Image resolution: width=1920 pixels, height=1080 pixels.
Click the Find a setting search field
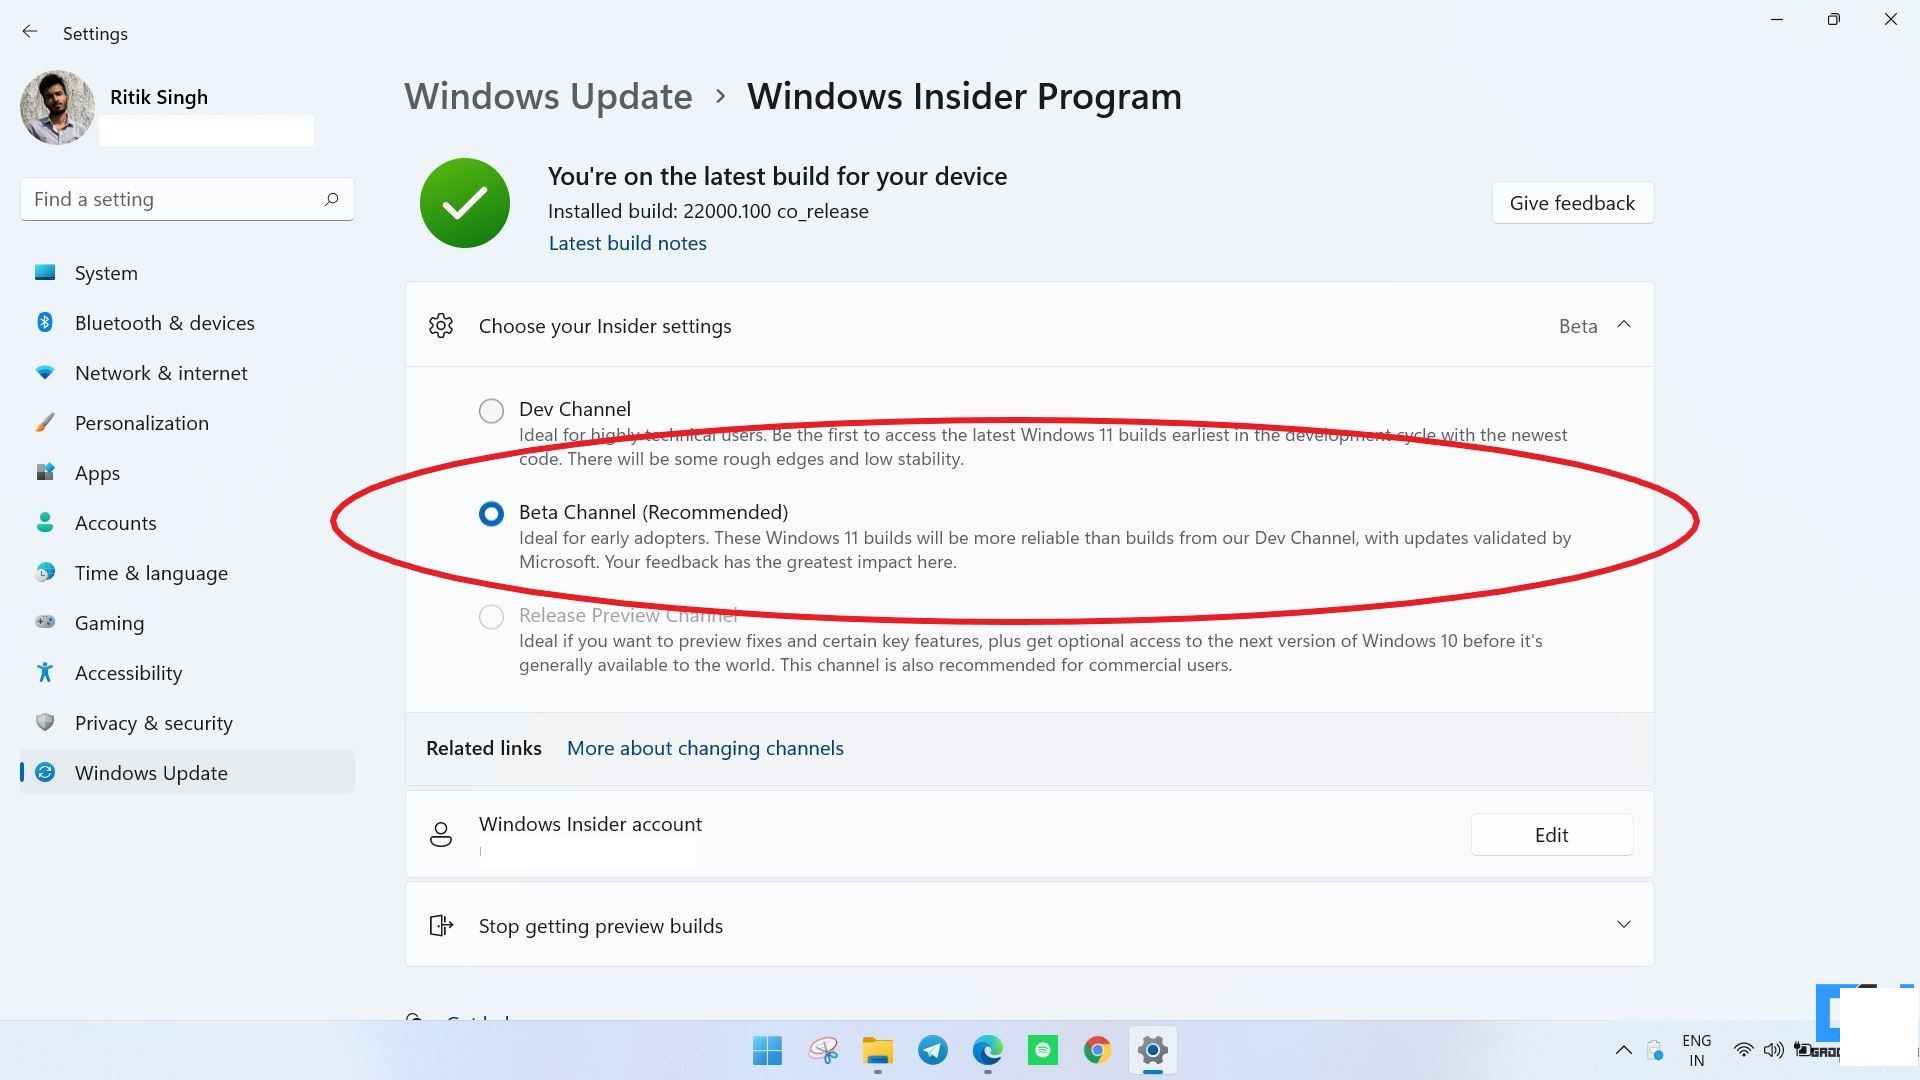[186, 199]
